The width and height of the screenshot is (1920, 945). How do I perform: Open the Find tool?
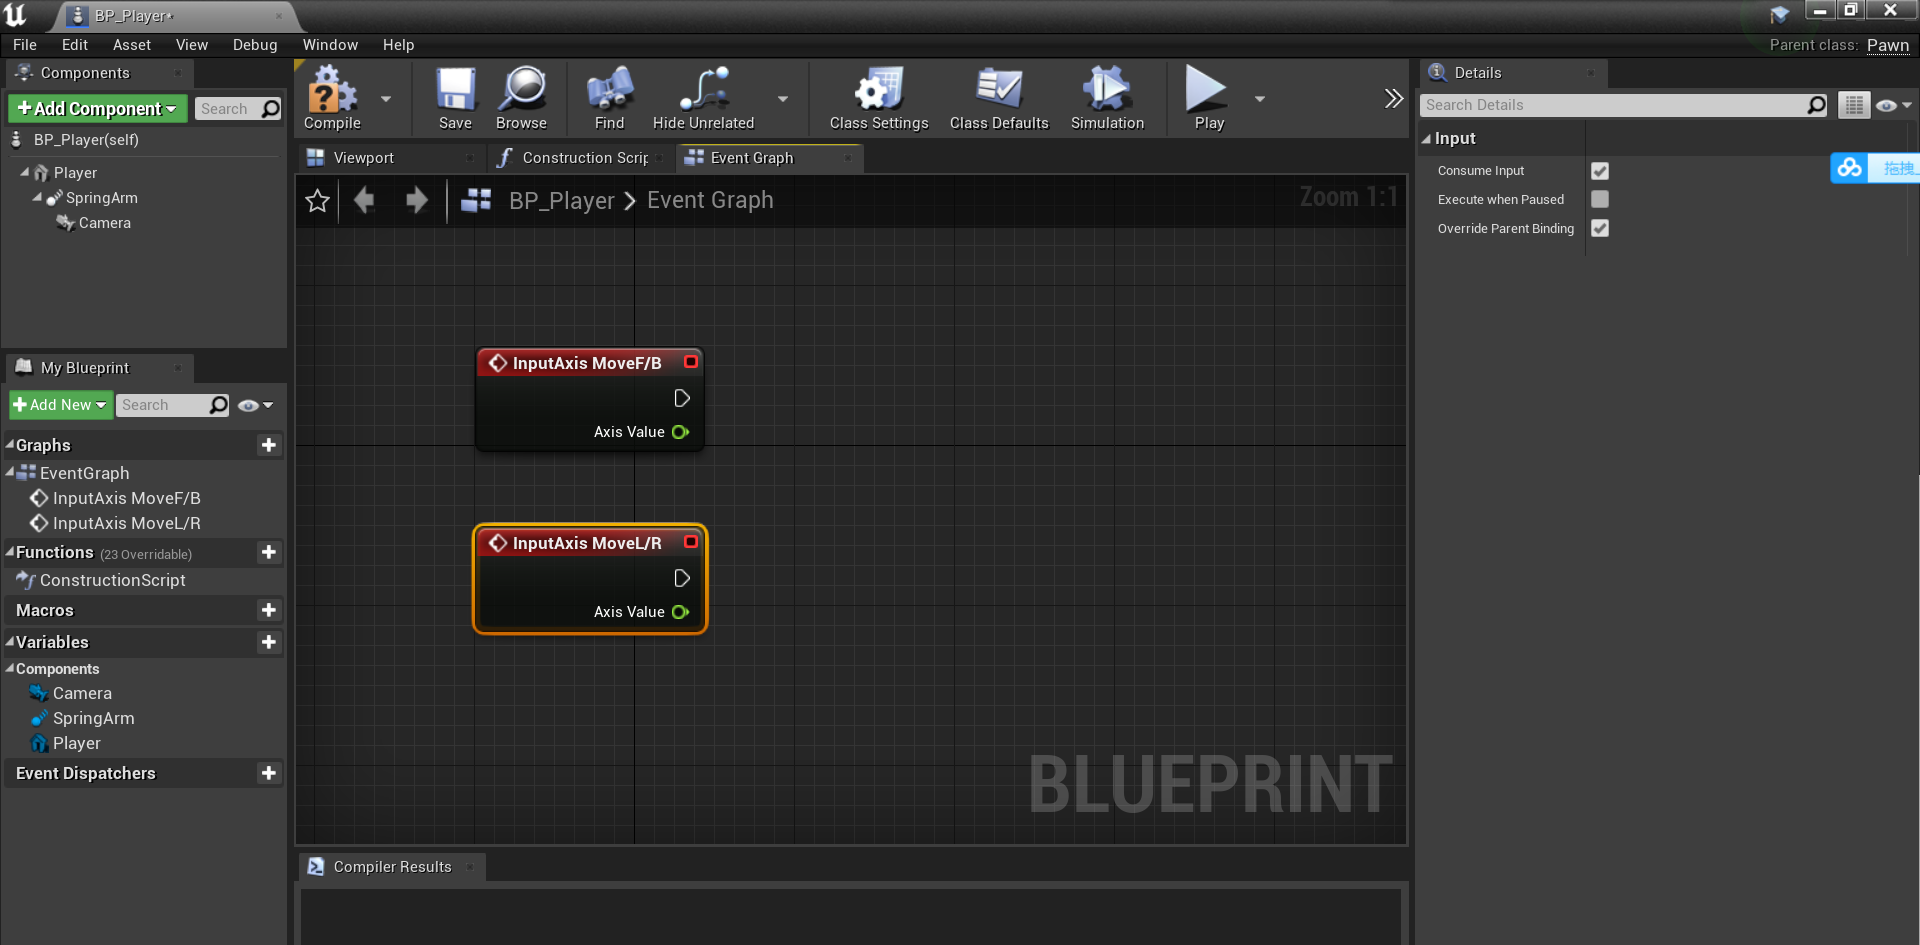point(609,98)
